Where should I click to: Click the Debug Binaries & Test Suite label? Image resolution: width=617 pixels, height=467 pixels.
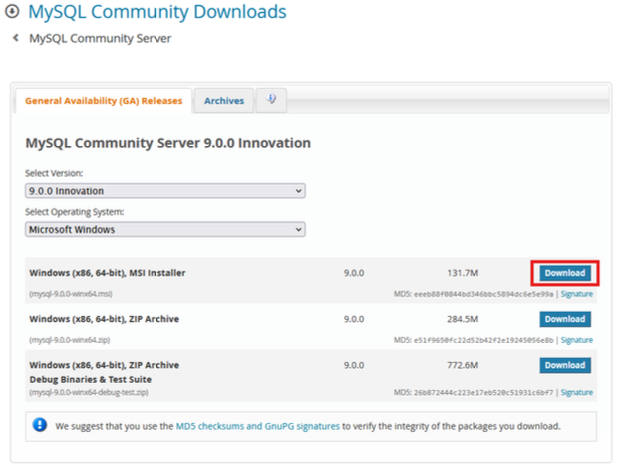91,379
